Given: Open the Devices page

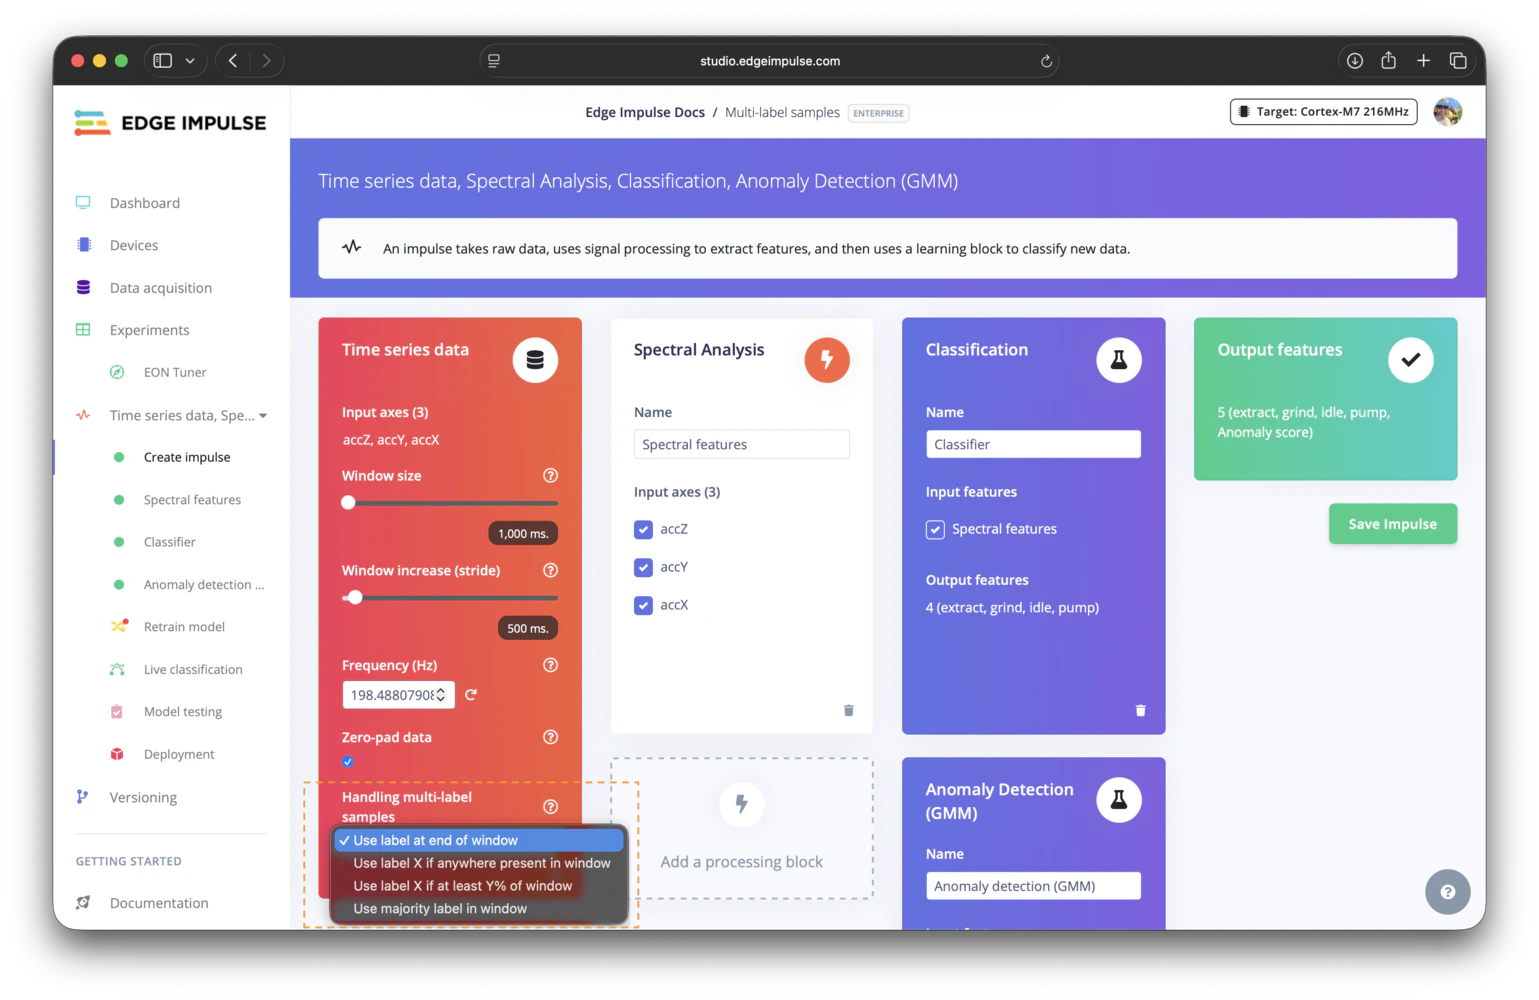Looking at the screenshot, I should tap(134, 245).
